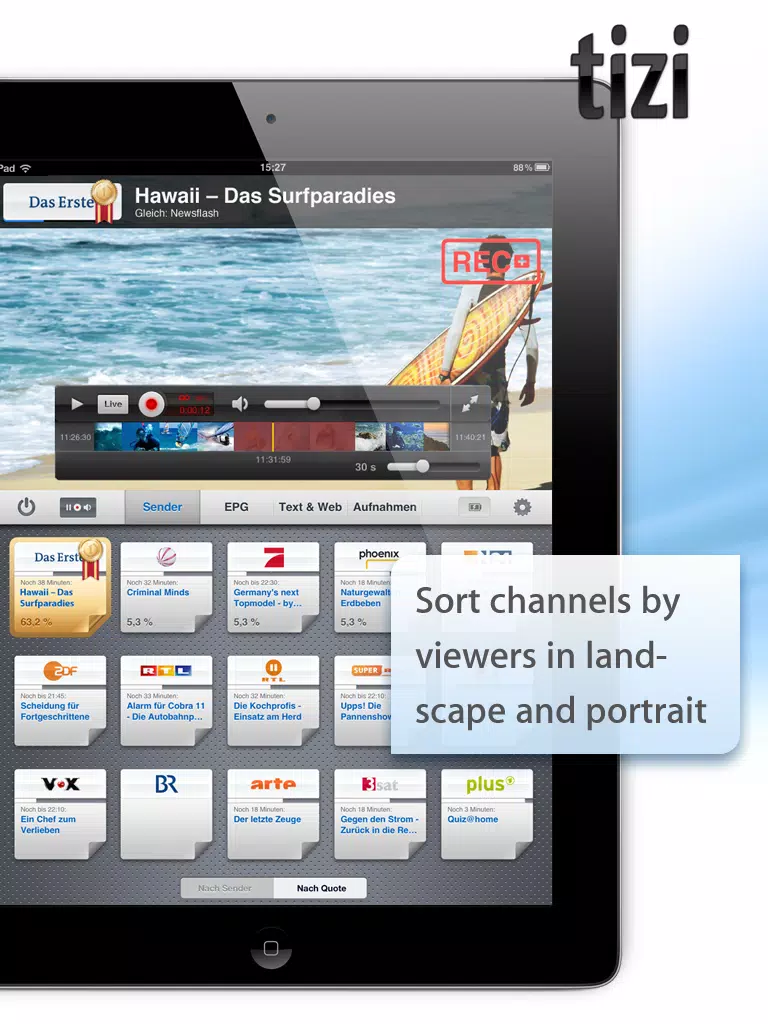768x1024 pixels.
Task: Select the VOX channel card
Action: click(60, 814)
